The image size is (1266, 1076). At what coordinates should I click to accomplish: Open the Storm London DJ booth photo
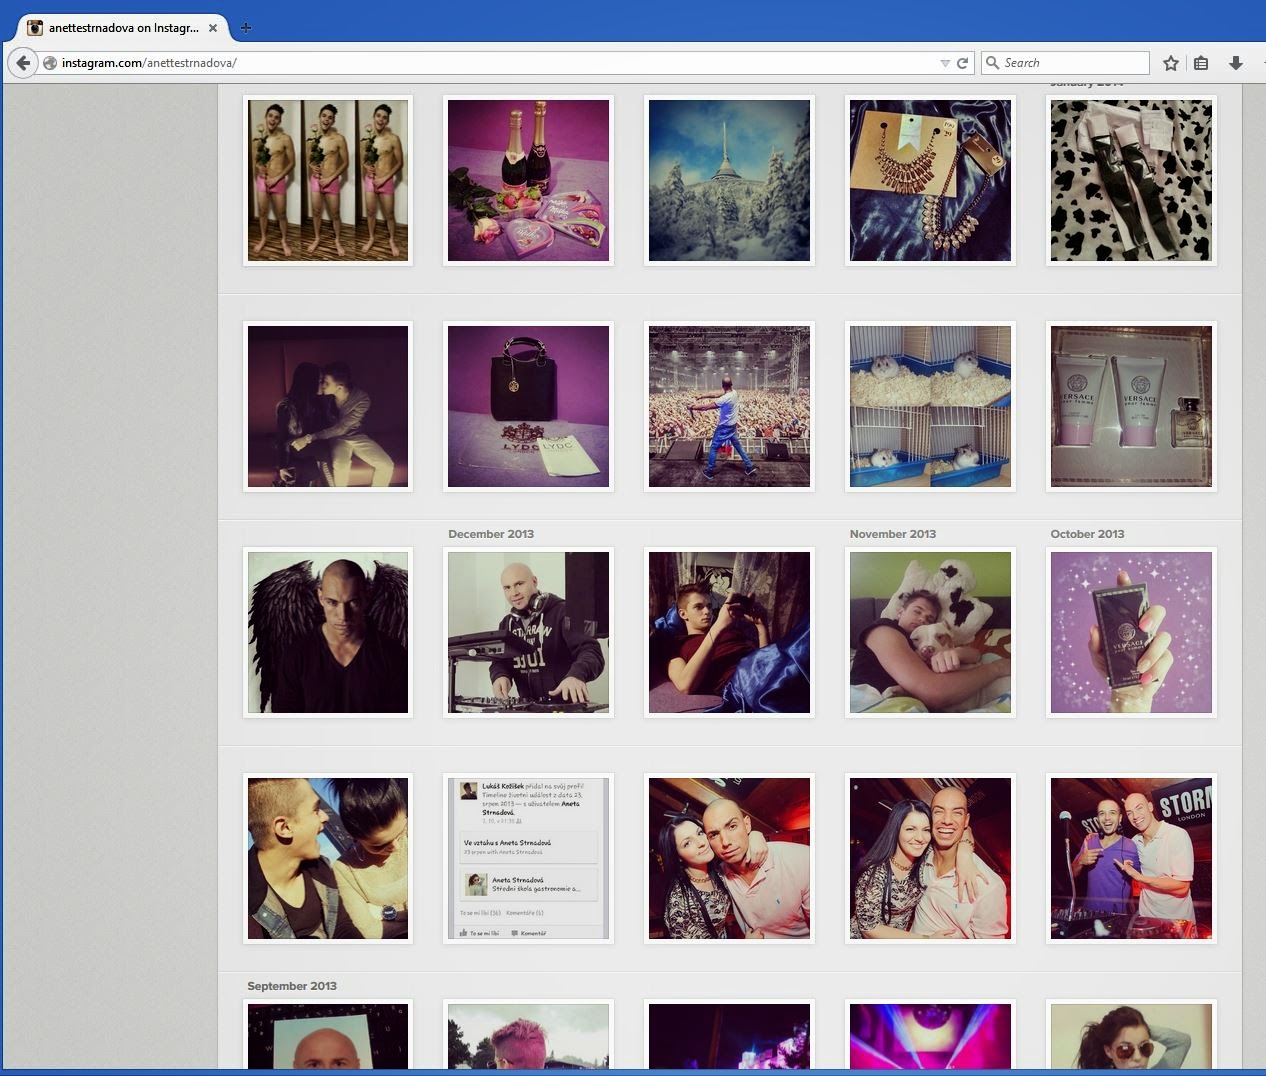pyautogui.click(x=1131, y=858)
